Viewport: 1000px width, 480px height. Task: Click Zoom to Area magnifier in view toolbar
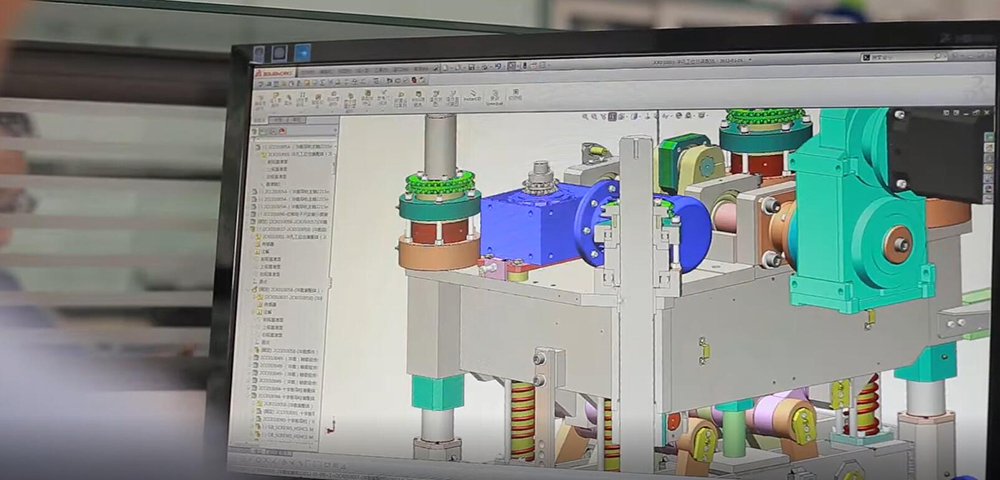pyautogui.click(x=594, y=117)
